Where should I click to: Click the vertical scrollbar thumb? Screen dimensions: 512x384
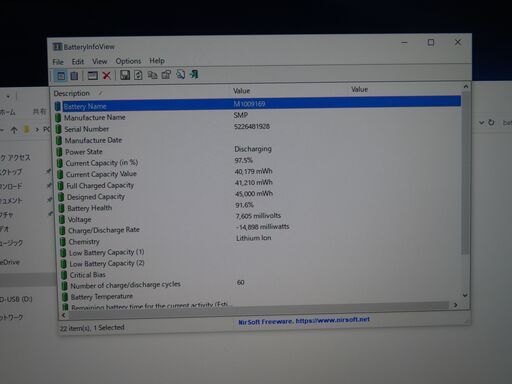[x=465, y=173]
